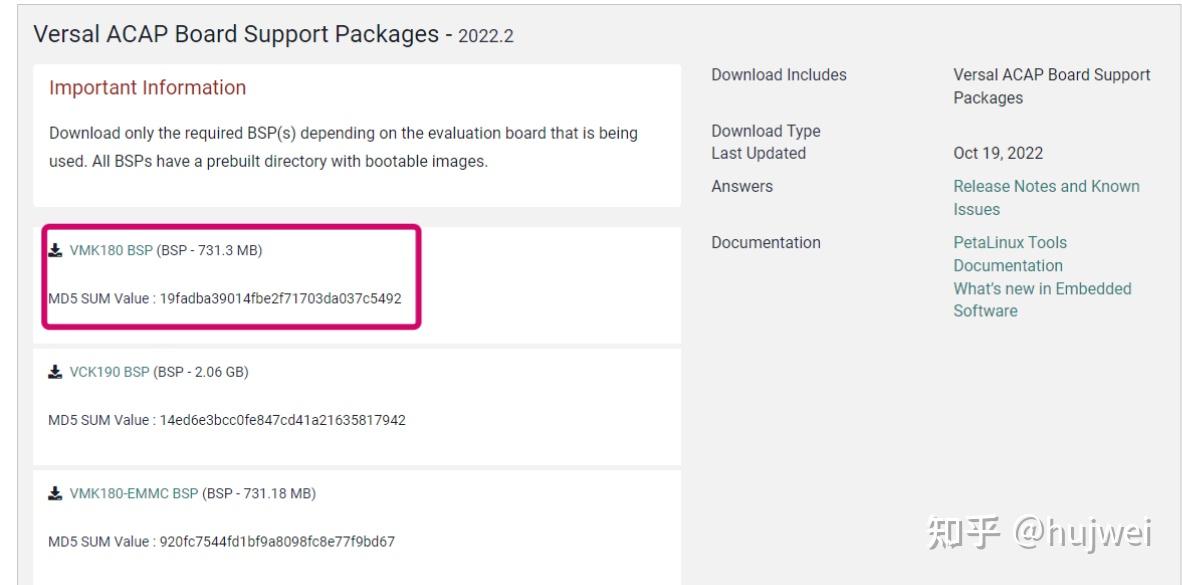
Task: Click the download icon beside VMK180-EMMC BSP
Action: point(55,494)
